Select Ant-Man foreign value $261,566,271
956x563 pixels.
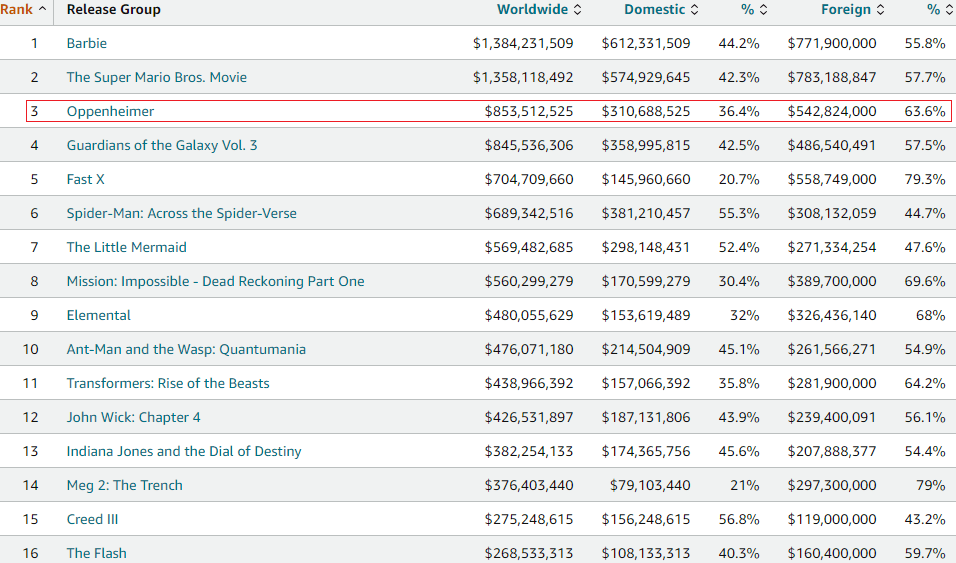click(x=832, y=350)
